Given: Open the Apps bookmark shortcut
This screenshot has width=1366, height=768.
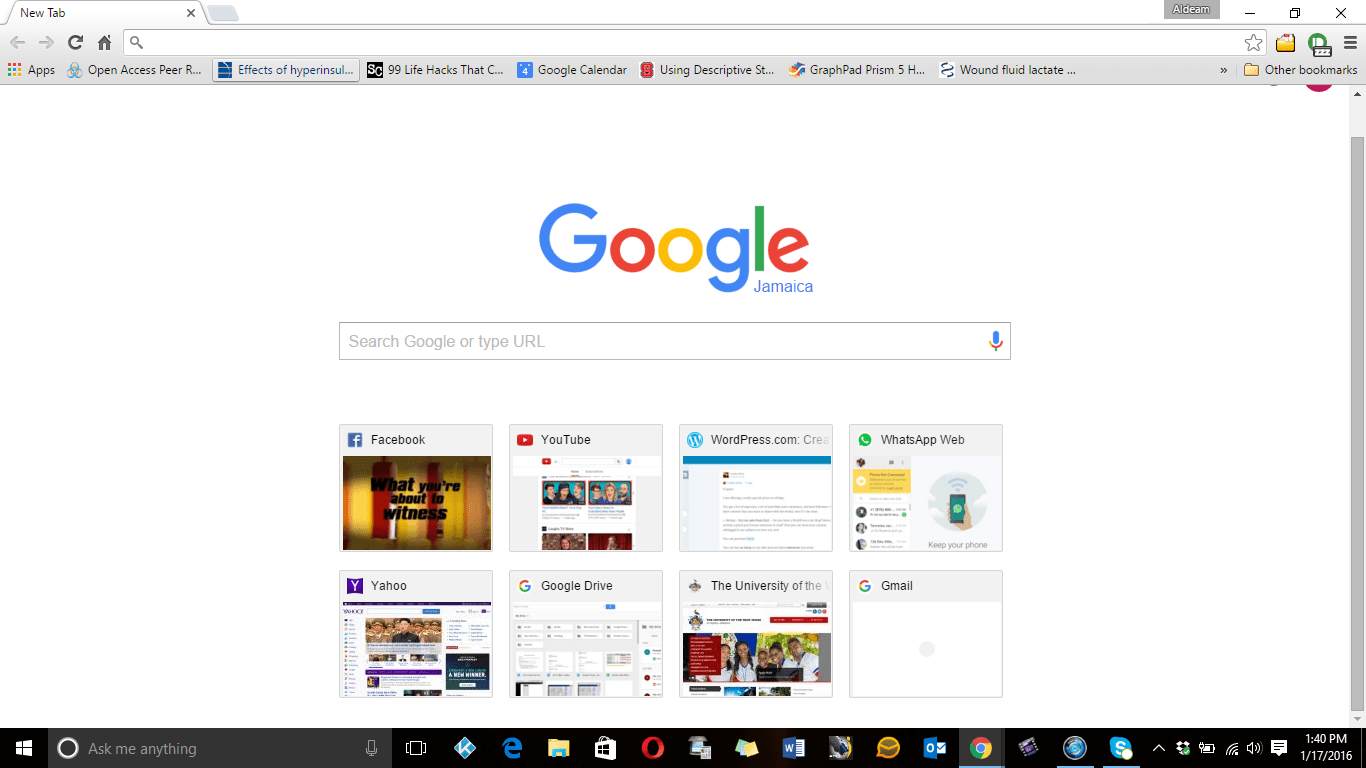Looking at the screenshot, I should tap(31, 70).
